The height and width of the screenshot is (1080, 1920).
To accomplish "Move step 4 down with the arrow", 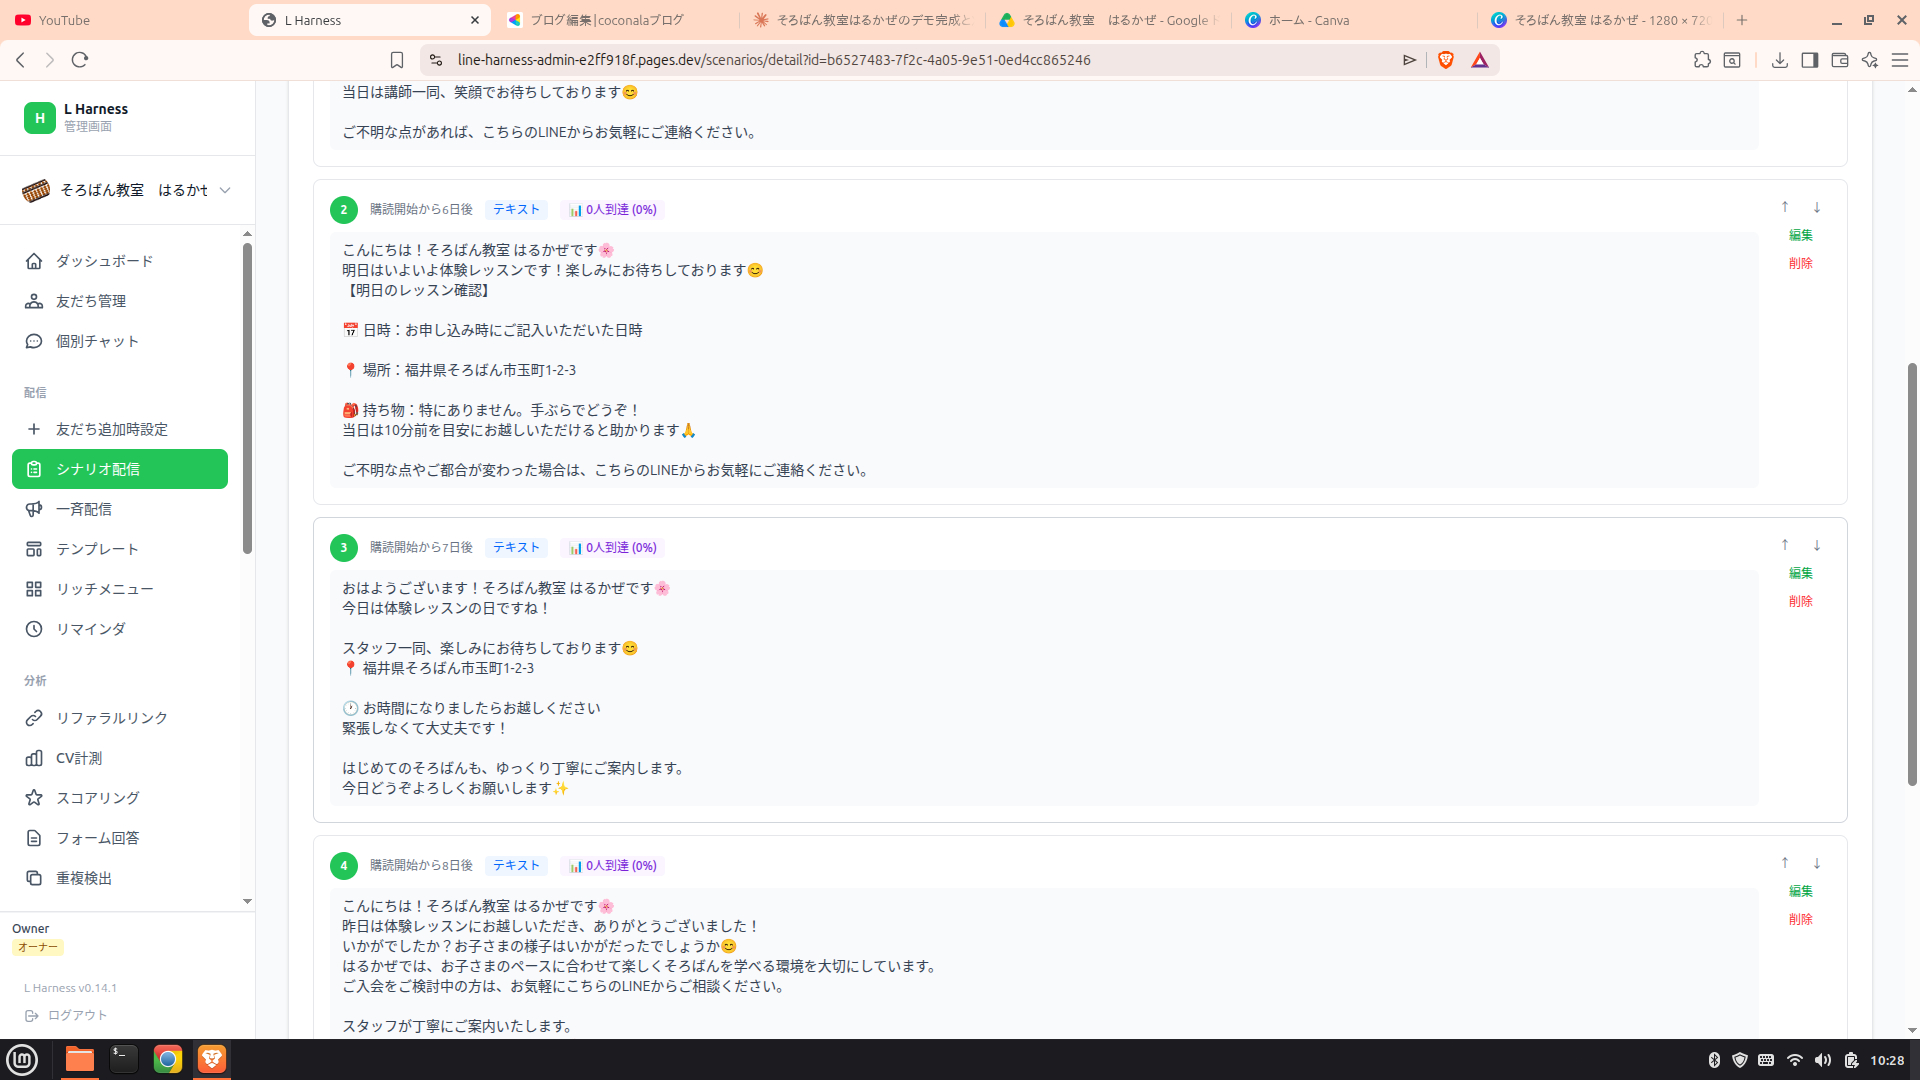I will [1817, 863].
